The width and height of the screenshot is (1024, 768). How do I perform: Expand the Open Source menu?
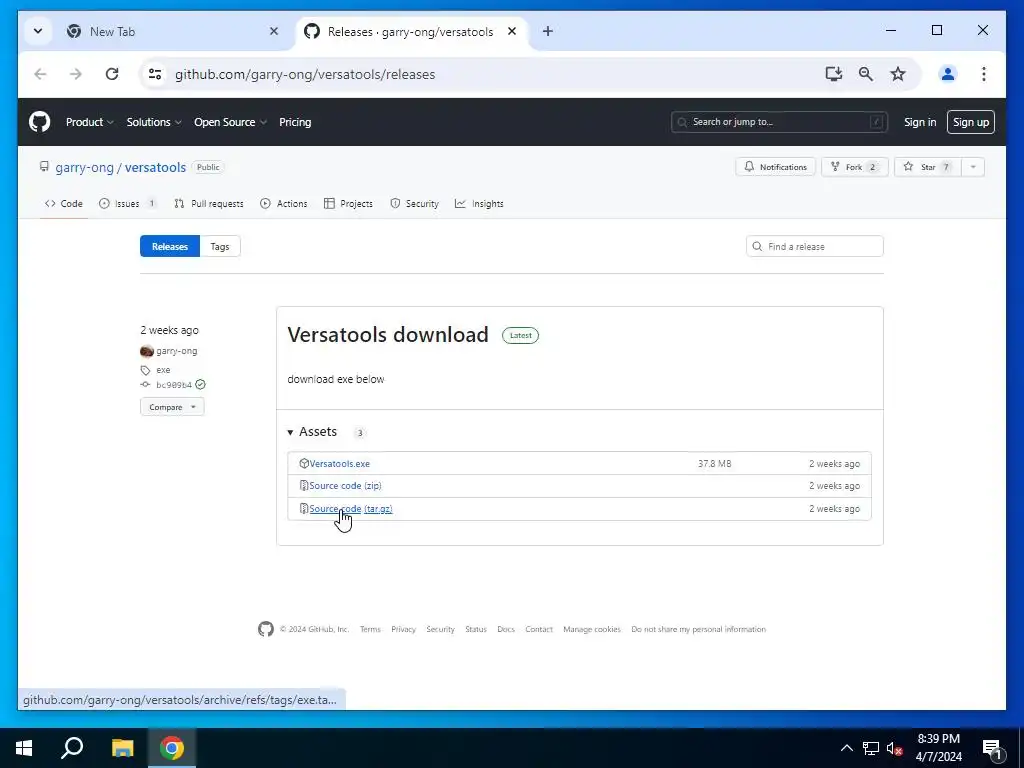(x=230, y=122)
